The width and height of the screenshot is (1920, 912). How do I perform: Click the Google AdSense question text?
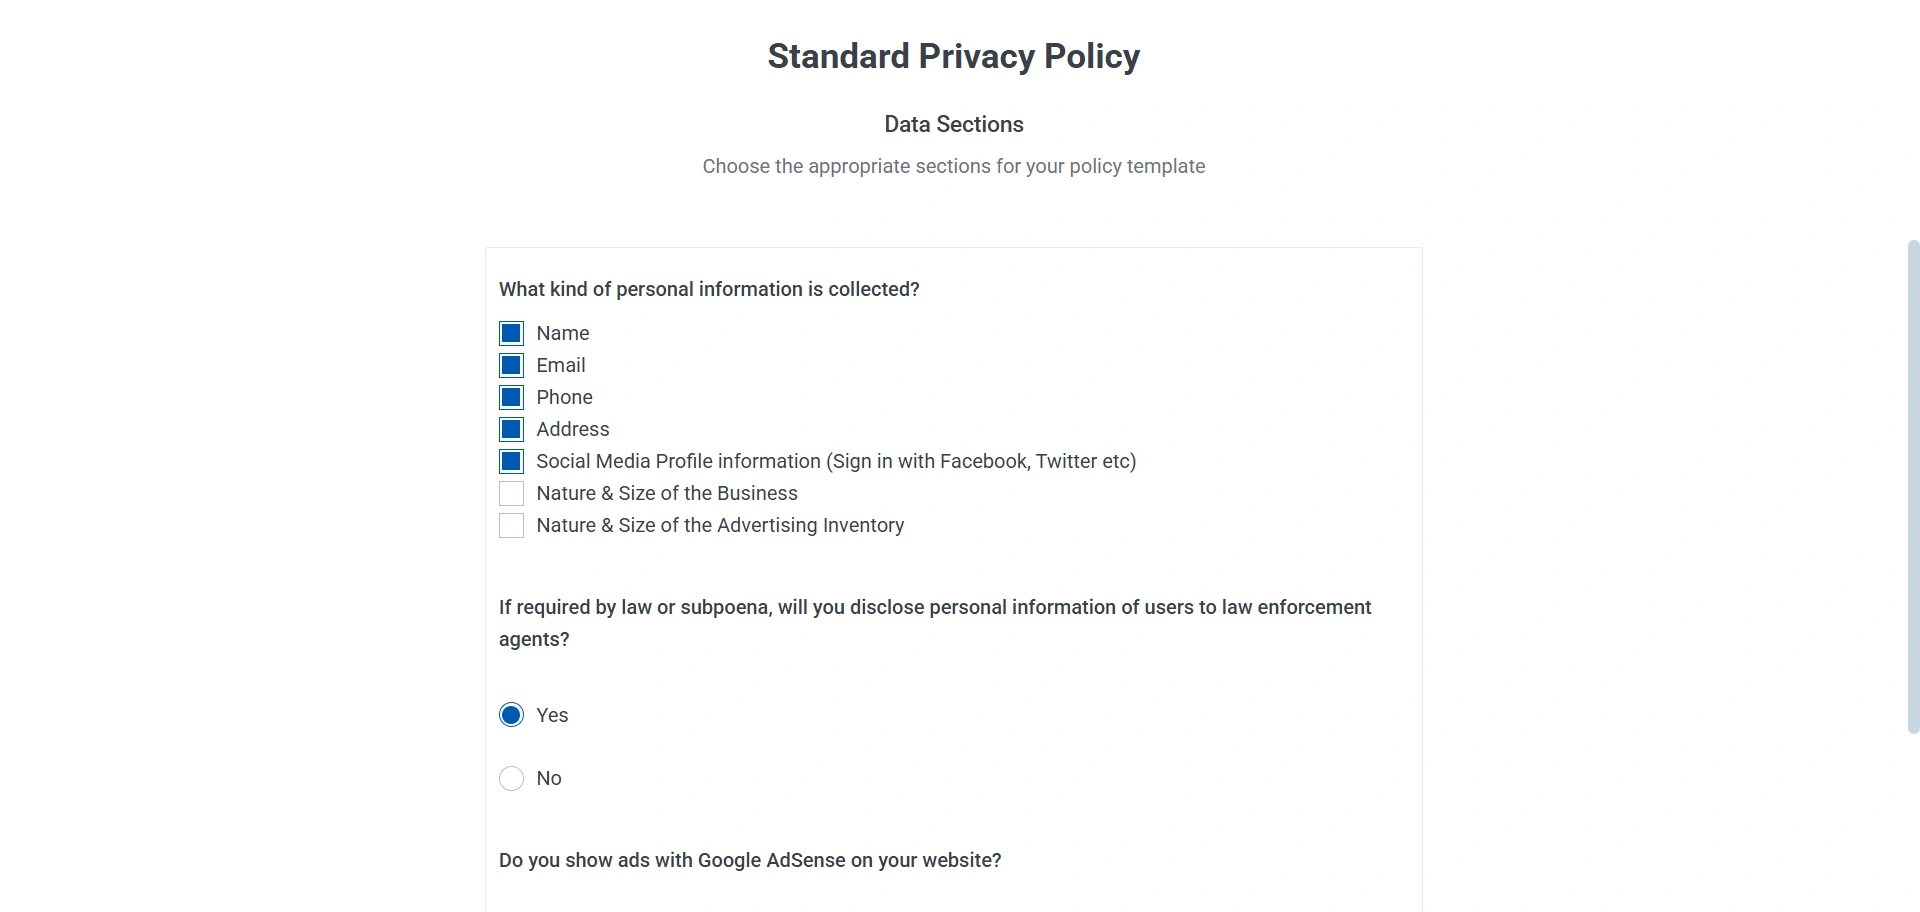click(749, 860)
